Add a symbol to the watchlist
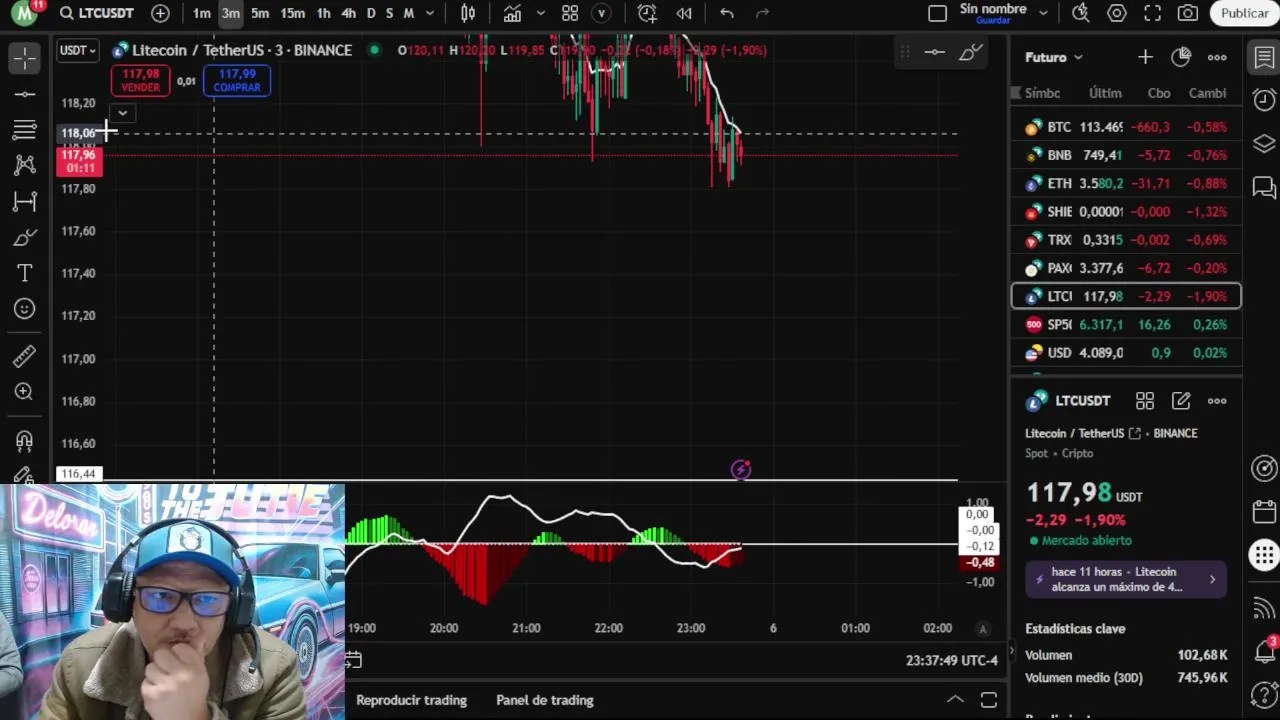Image resolution: width=1280 pixels, height=720 pixels. tap(1145, 57)
